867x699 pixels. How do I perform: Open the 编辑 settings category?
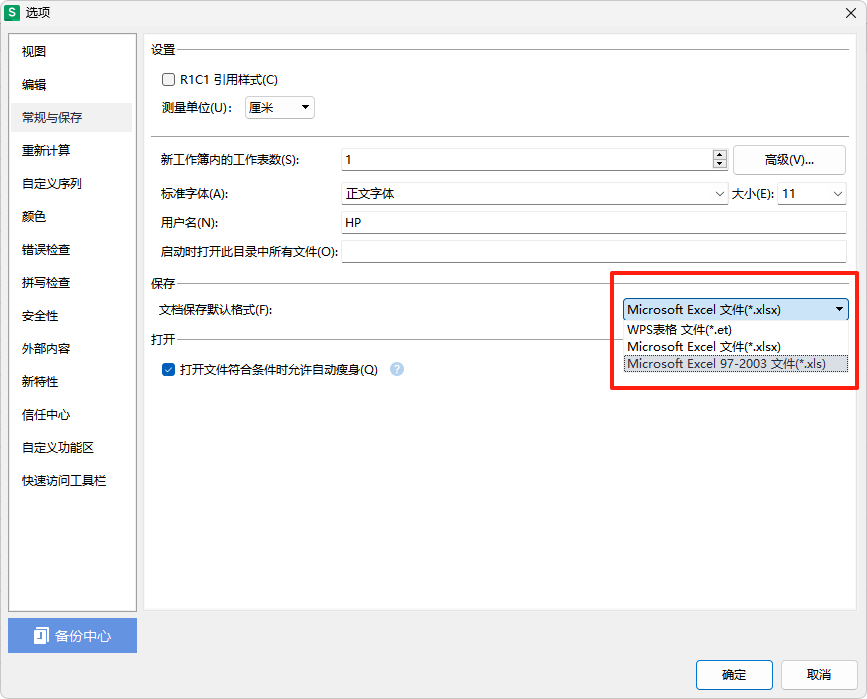pos(71,85)
